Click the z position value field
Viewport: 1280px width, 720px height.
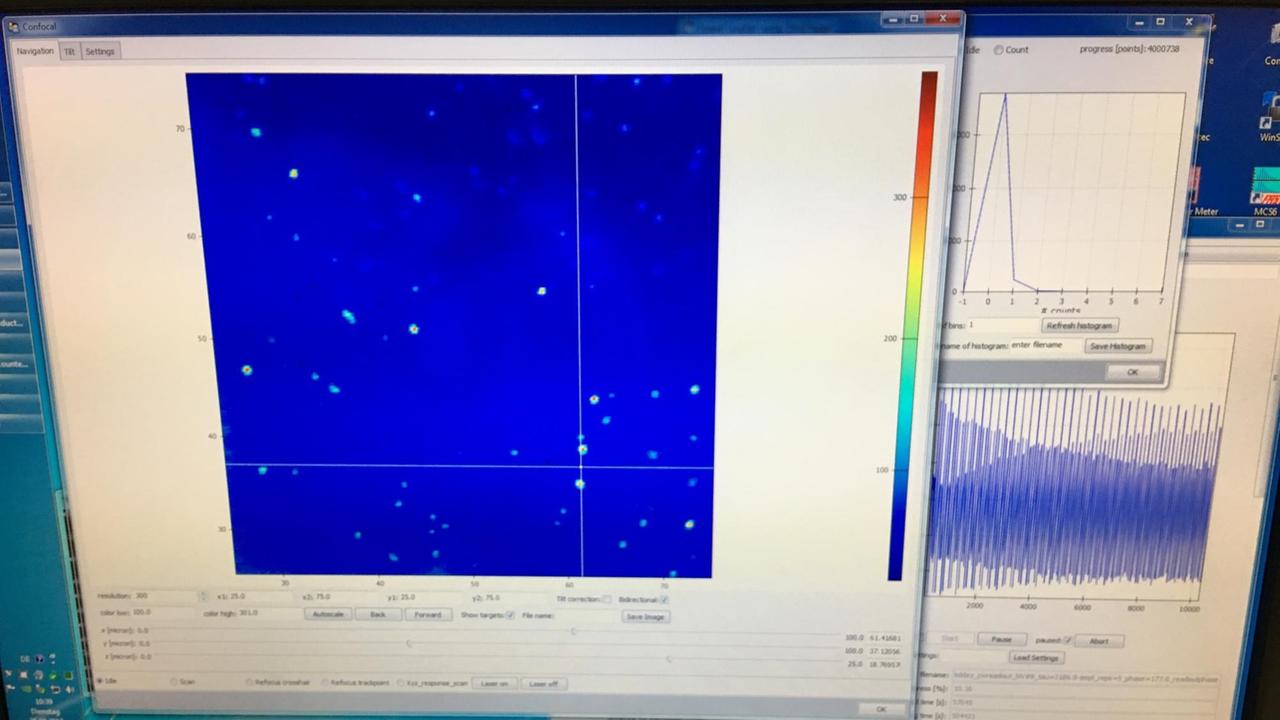pos(885,664)
